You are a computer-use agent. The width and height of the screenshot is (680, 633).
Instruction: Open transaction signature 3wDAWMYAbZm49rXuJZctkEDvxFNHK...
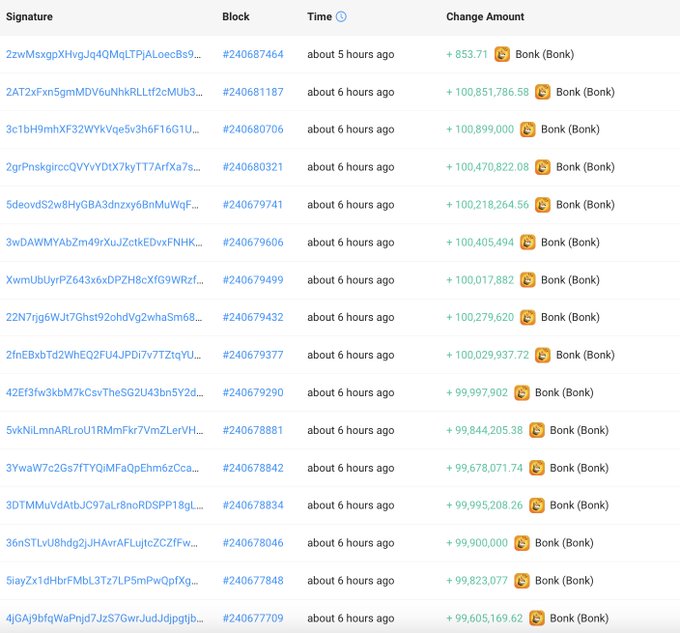pyautogui.click(x=104, y=242)
